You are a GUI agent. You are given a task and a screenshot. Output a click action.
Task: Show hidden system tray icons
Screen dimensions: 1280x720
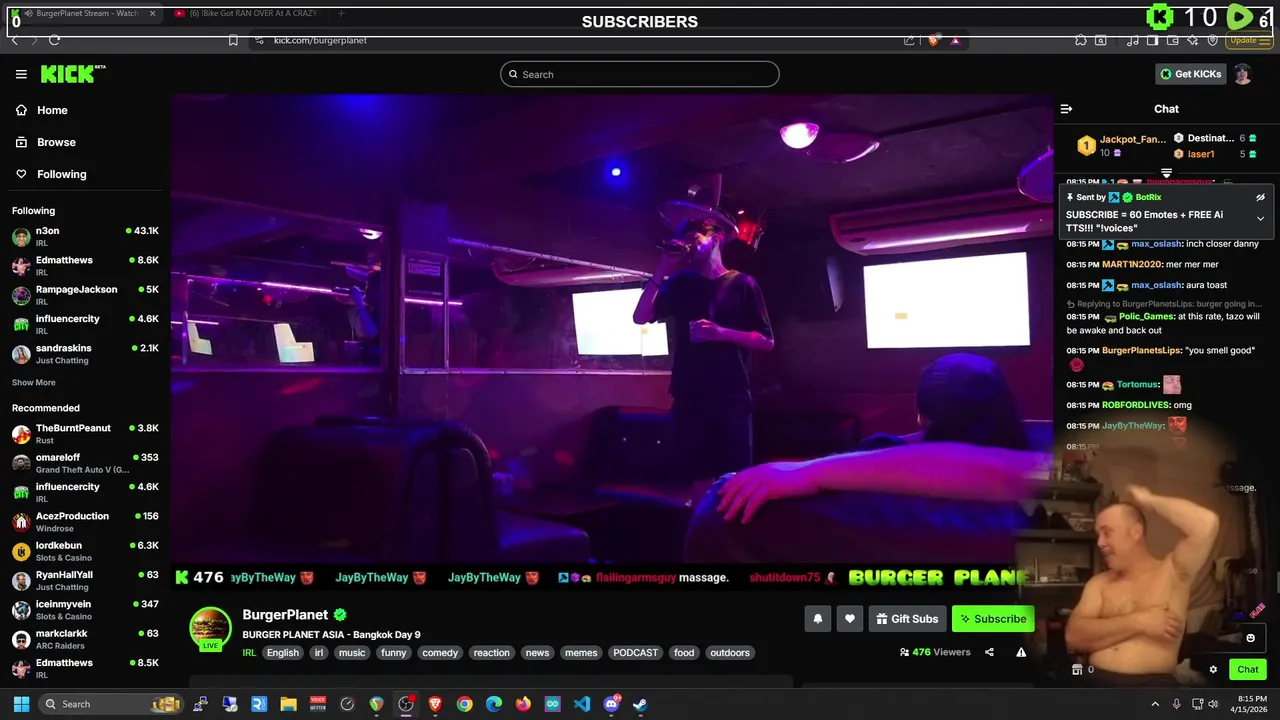[1155, 704]
